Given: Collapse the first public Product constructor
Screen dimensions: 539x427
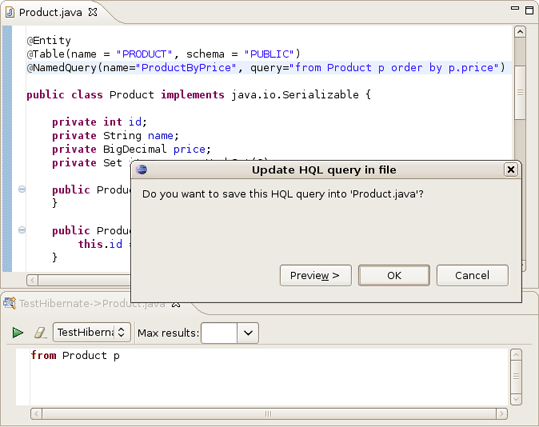Looking at the screenshot, I should [x=22, y=189].
